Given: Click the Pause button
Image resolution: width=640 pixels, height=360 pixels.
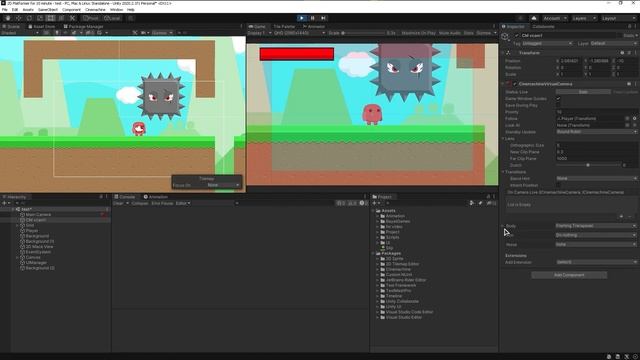Looking at the screenshot, I should point(313,18).
